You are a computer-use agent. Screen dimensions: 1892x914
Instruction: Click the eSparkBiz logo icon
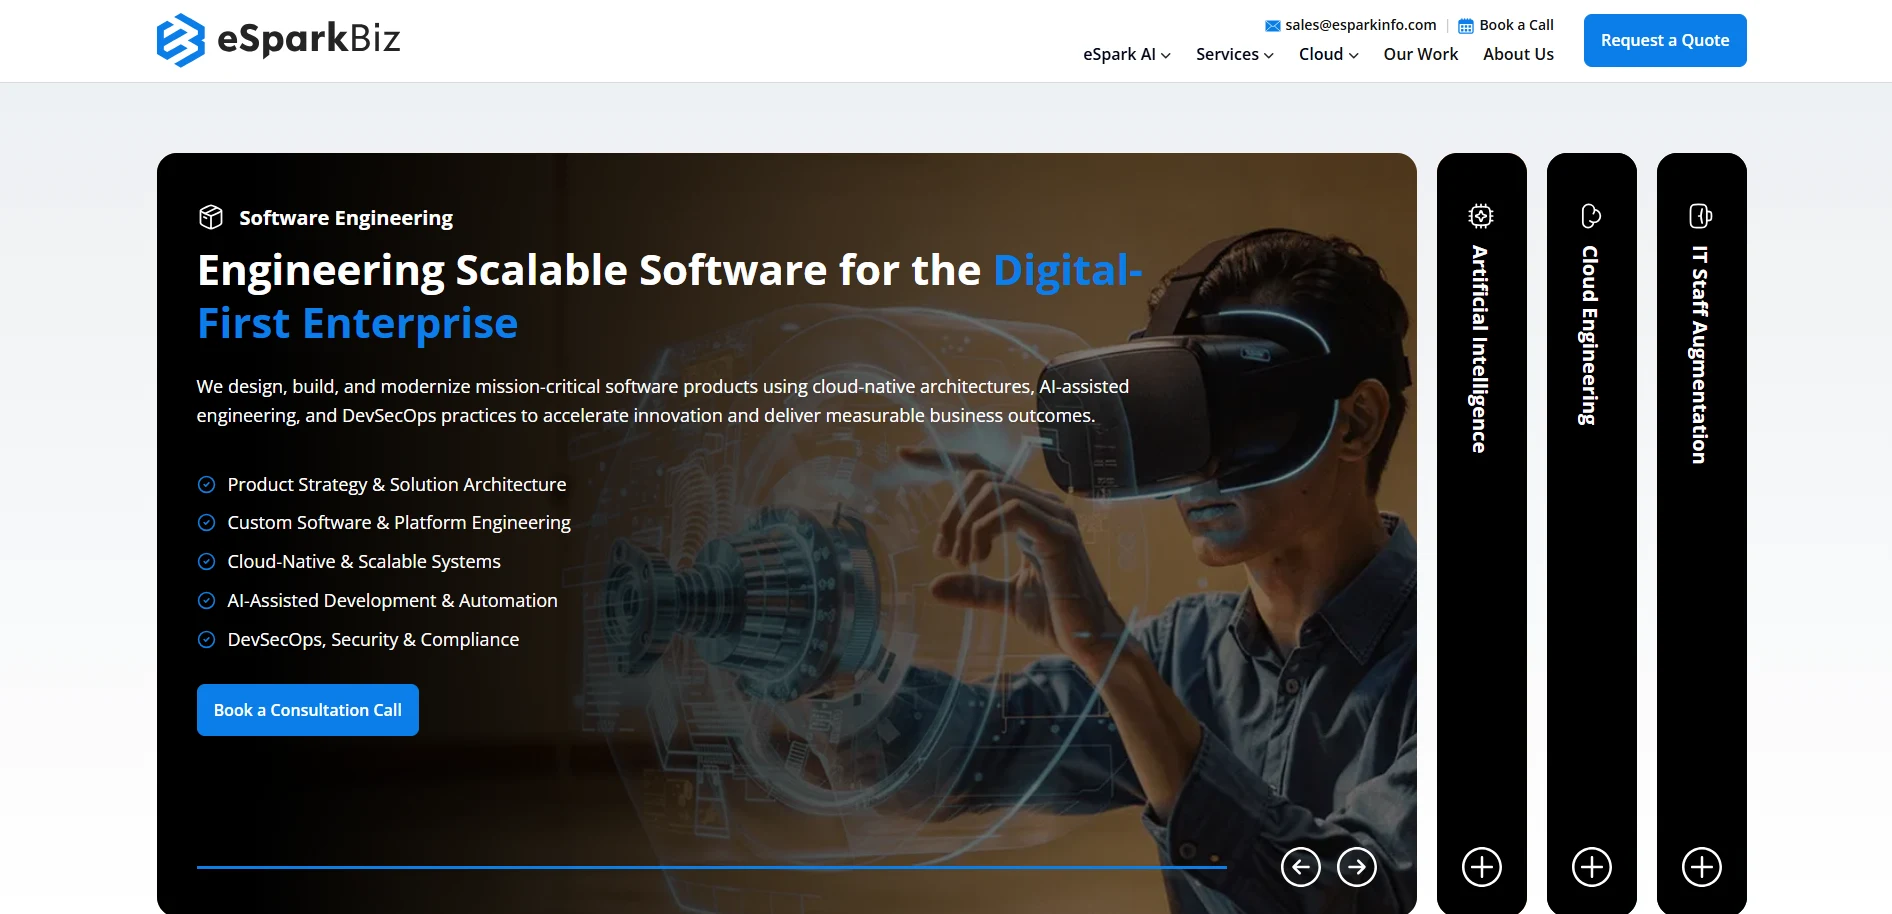coord(181,40)
